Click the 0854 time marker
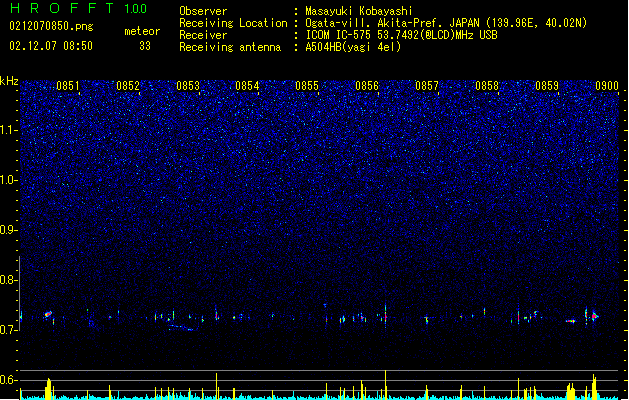This screenshot has height=400, width=629. point(248,86)
